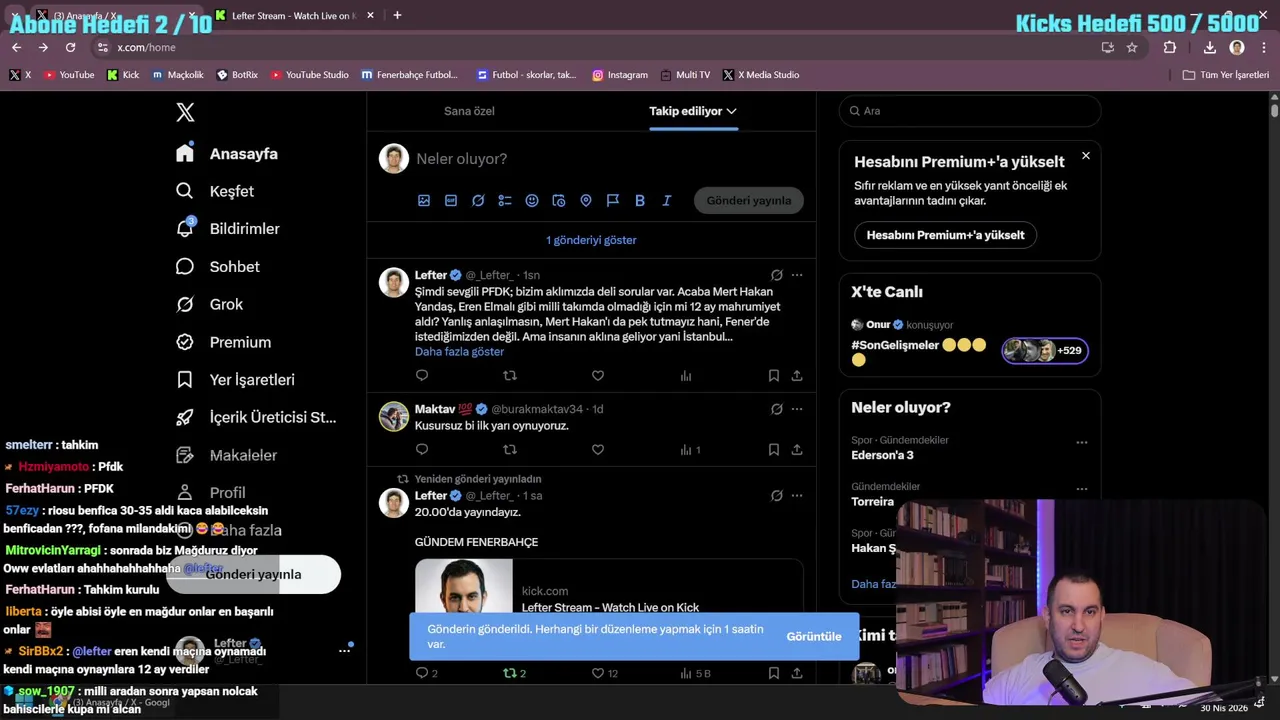Screen dimensions: 1280x720
Task: Open YouTube Studio bookmark
Action: tap(310, 75)
